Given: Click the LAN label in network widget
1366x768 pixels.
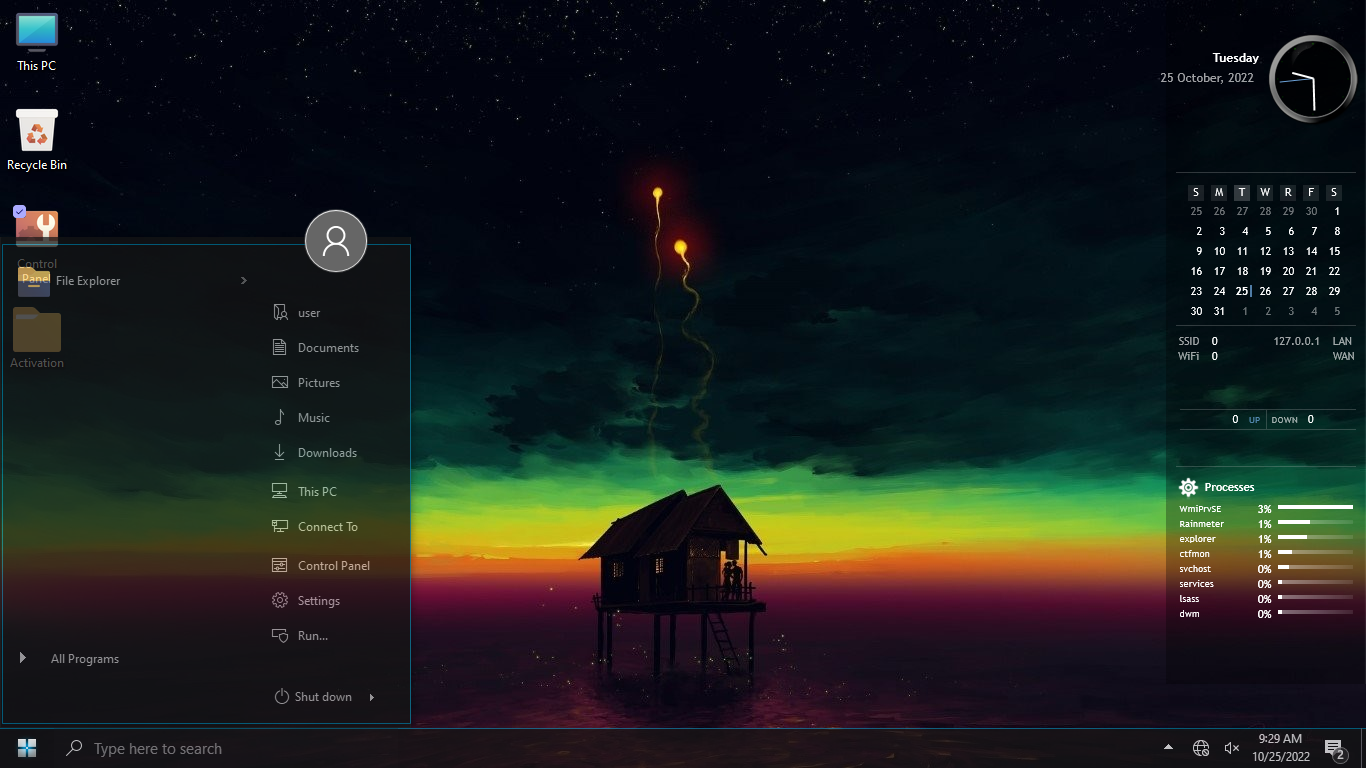Looking at the screenshot, I should pos(1342,341).
